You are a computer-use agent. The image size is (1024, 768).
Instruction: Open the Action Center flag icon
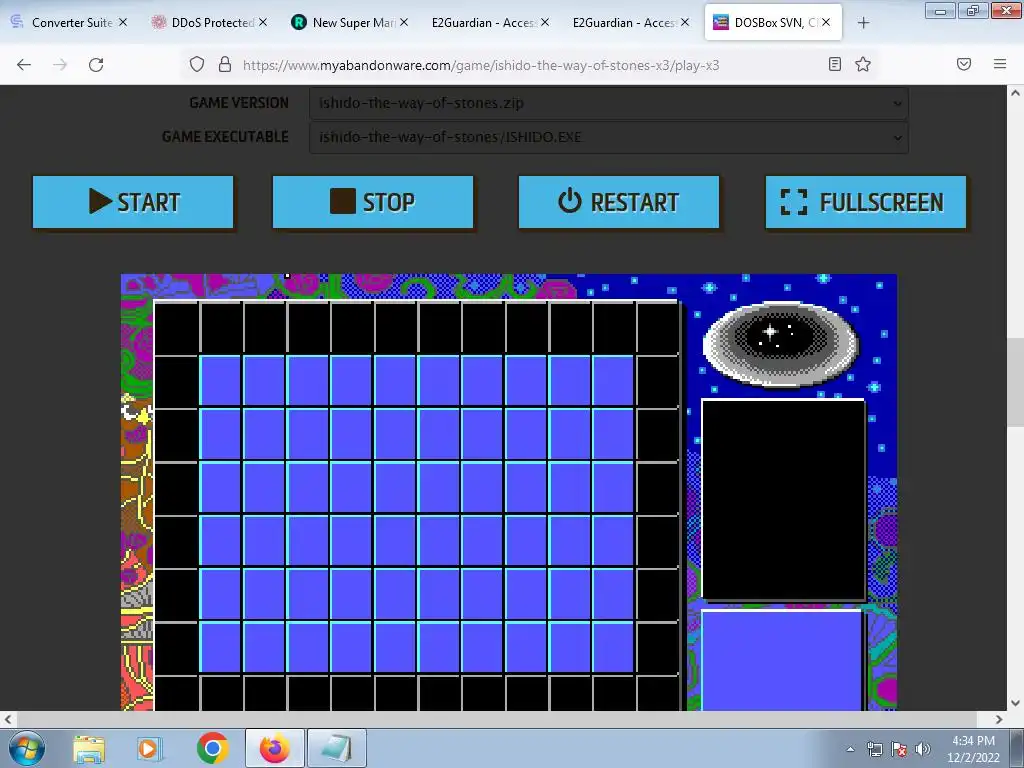coord(899,749)
